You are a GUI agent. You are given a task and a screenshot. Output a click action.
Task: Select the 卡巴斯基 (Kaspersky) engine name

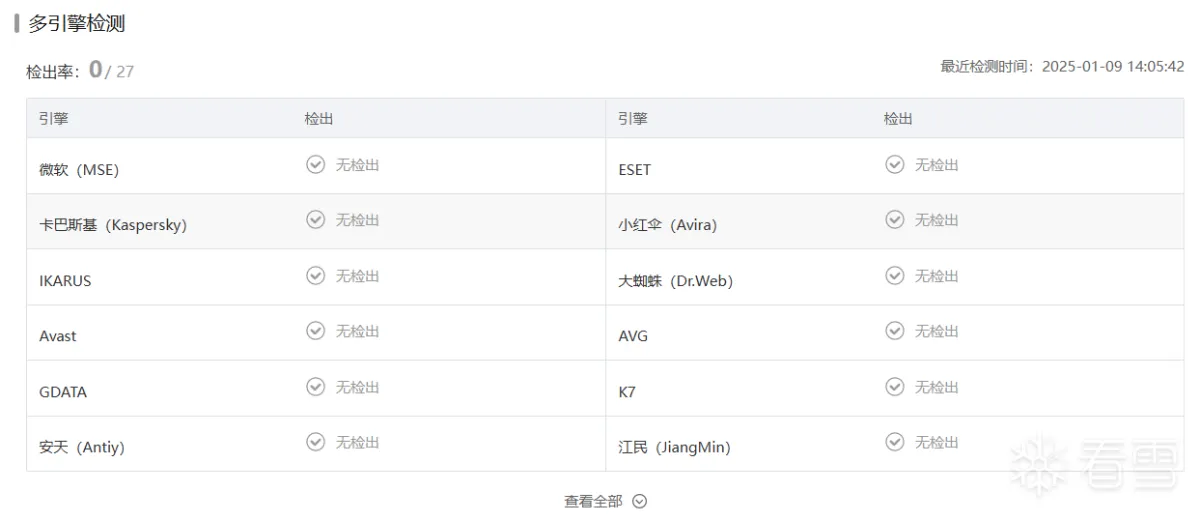point(113,225)
